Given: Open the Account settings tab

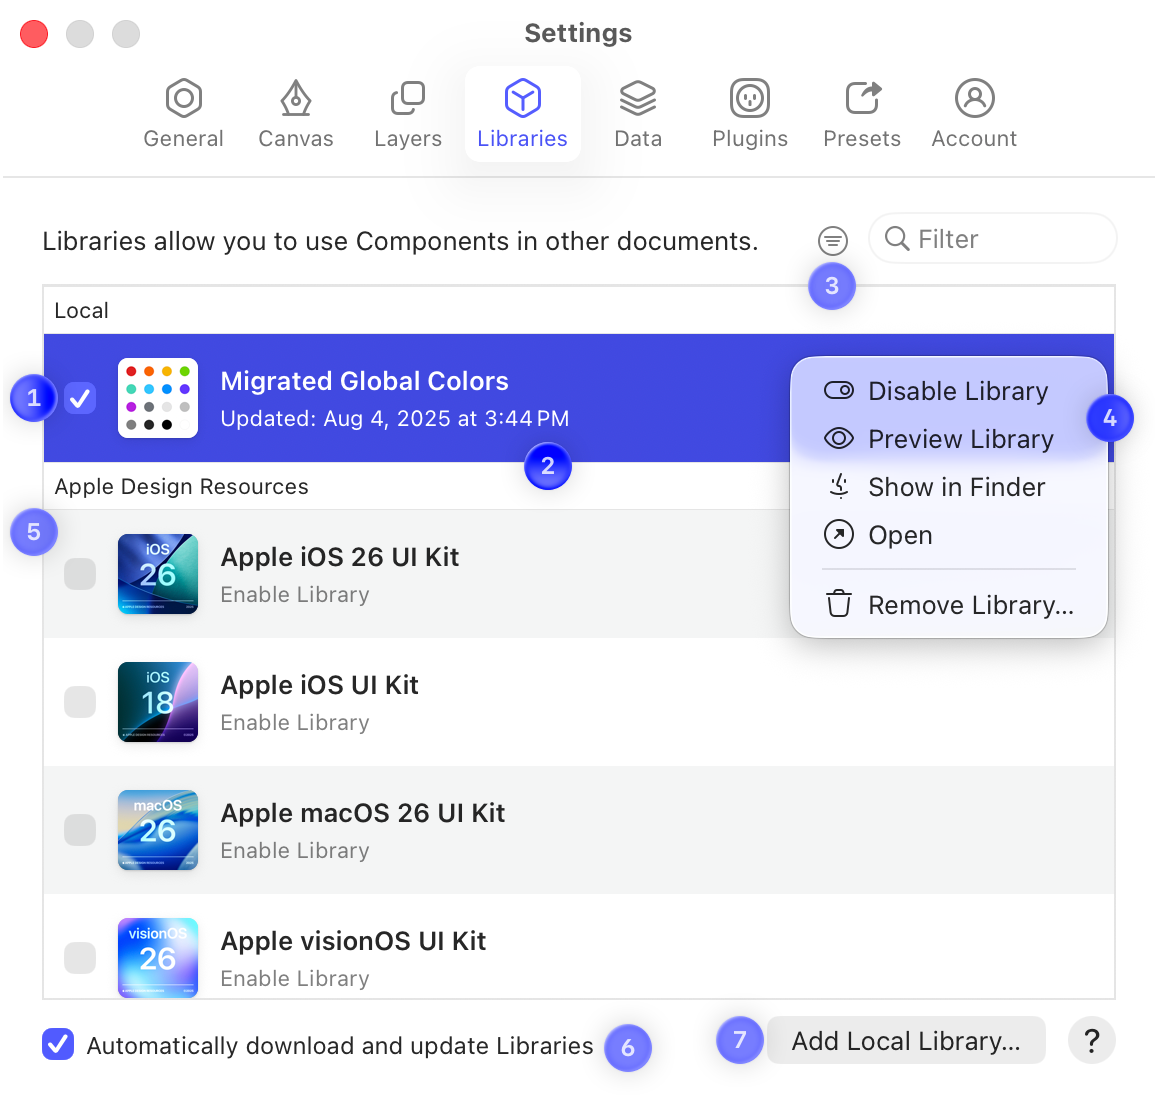Looking at the screenshot, I should pos(974,114).
